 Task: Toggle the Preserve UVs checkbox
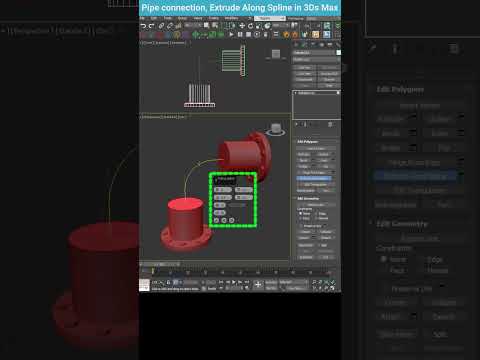tap(301, 226)
